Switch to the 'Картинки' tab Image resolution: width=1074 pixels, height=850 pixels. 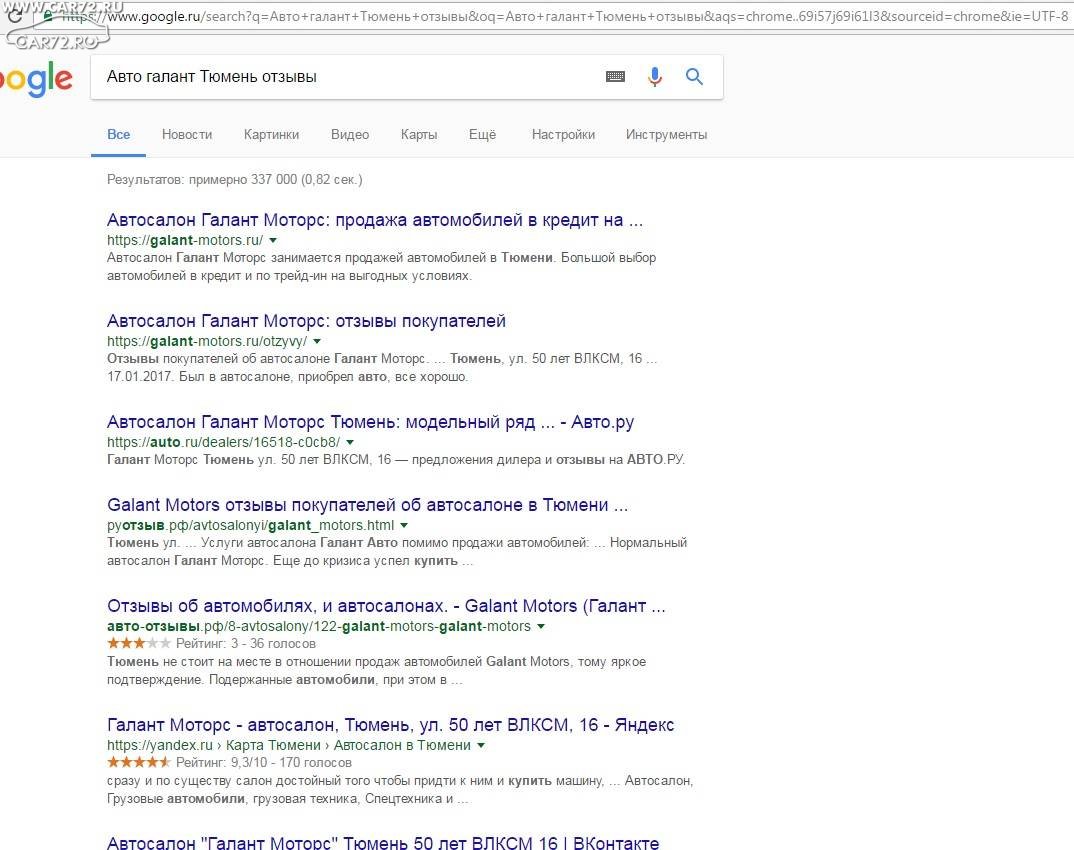[271, 134]
